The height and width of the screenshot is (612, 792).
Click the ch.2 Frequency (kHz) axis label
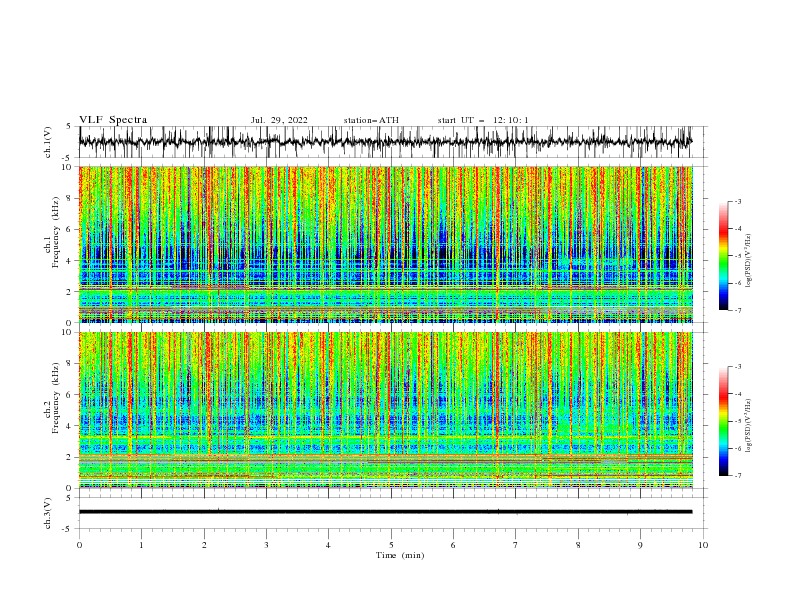pos(52,397)
